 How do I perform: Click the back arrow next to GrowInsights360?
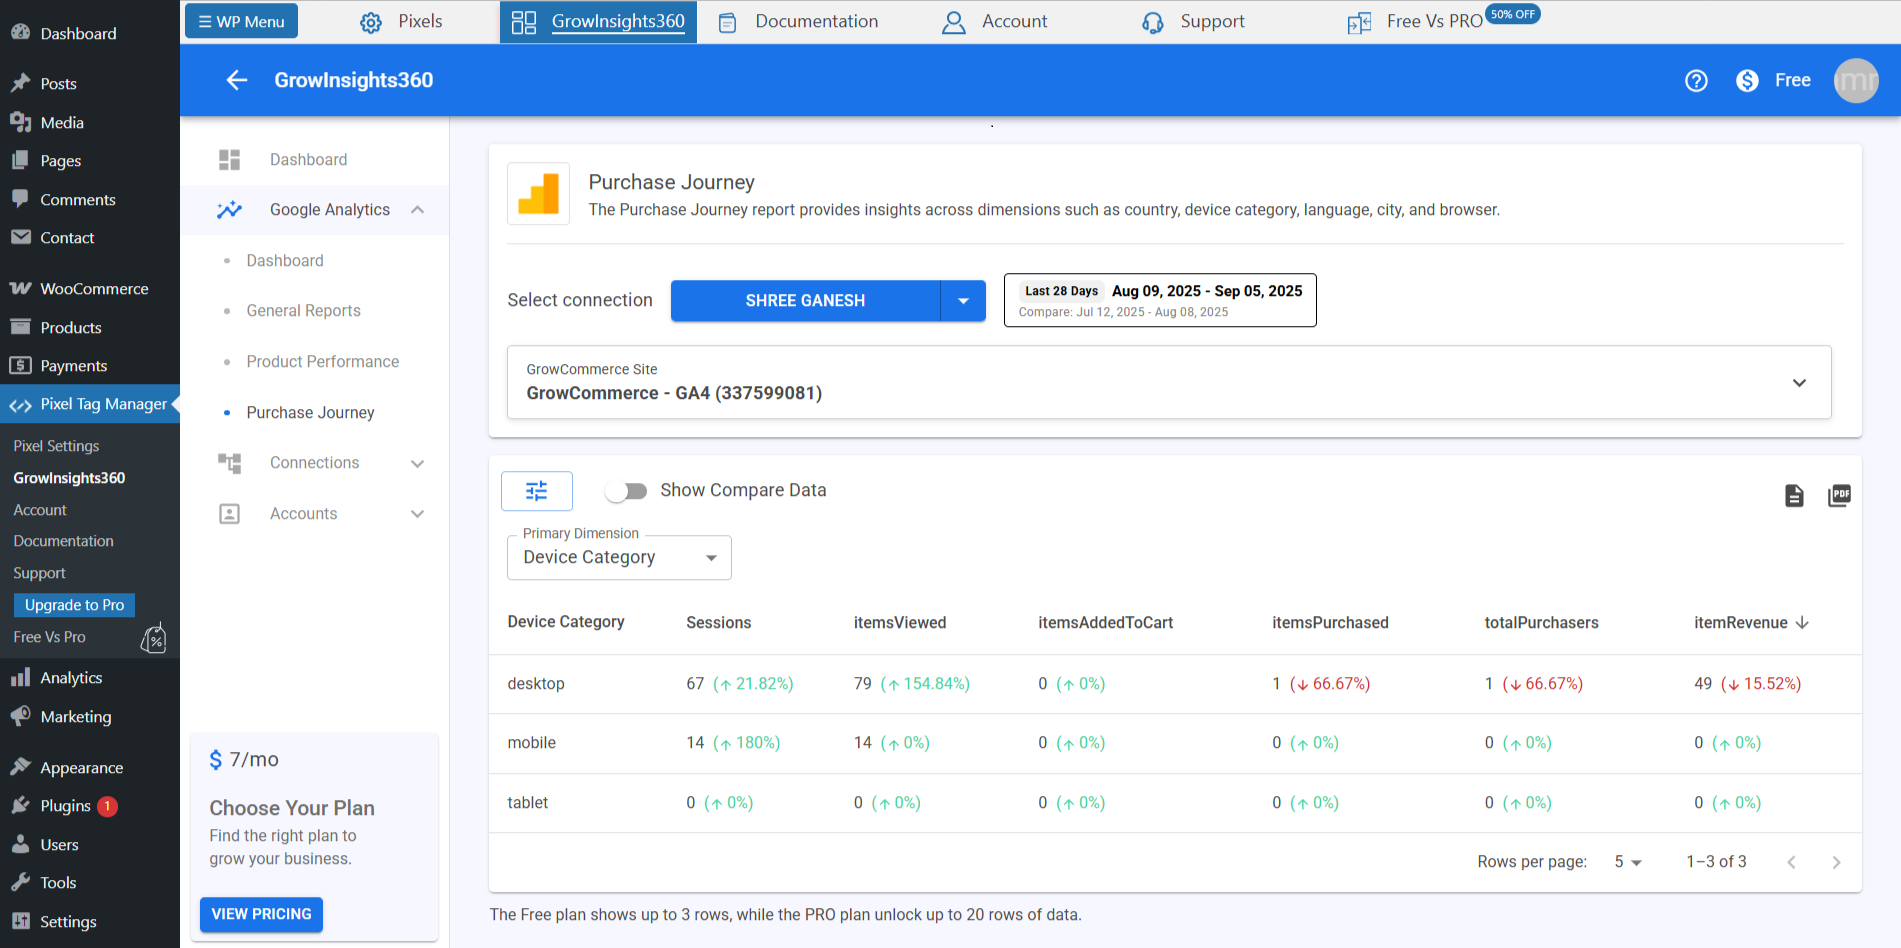[236, 80]
